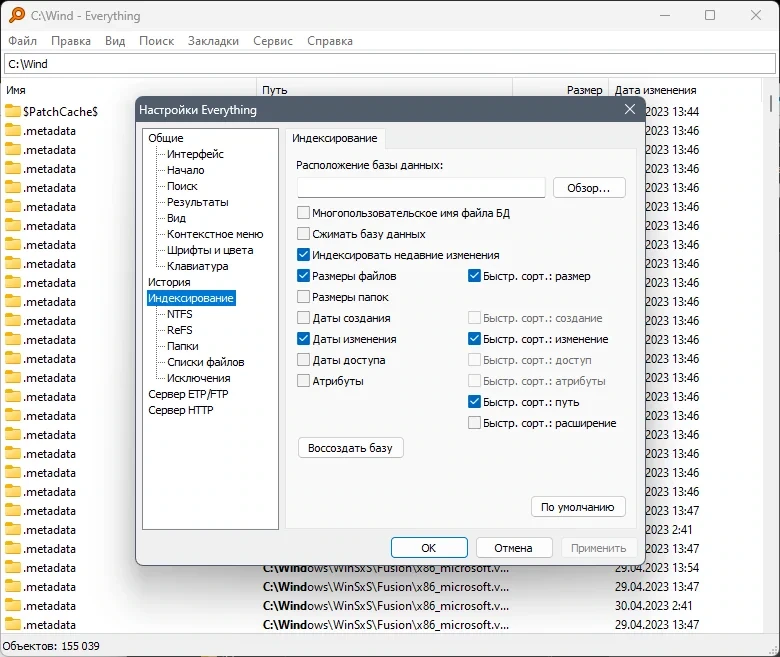Select Контекстное меню in settings tree

click(x=215, y=234)
